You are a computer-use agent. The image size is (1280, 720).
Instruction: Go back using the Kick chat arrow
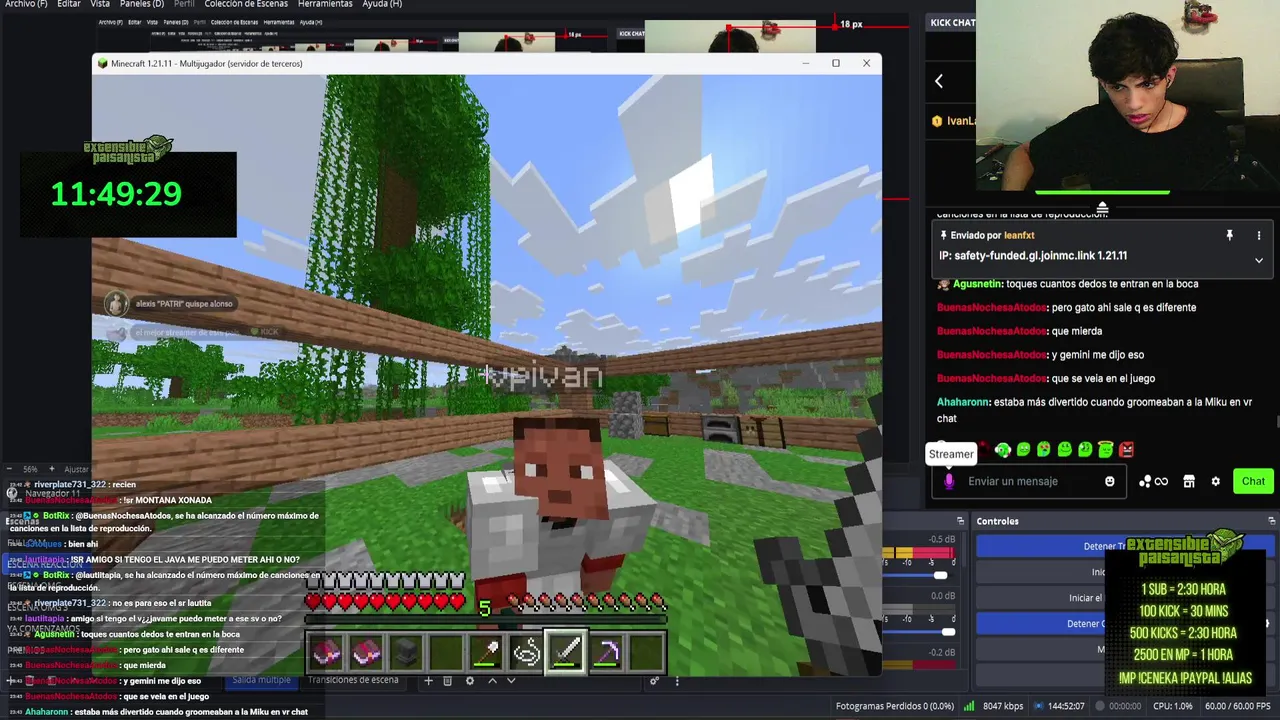coord(939,81)
